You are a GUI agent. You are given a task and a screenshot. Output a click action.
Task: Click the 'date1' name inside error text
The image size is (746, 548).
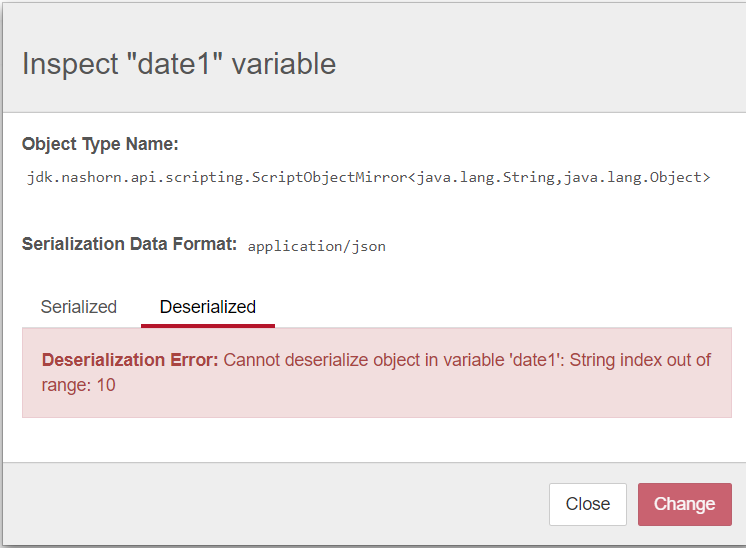[x=537, y=360]
